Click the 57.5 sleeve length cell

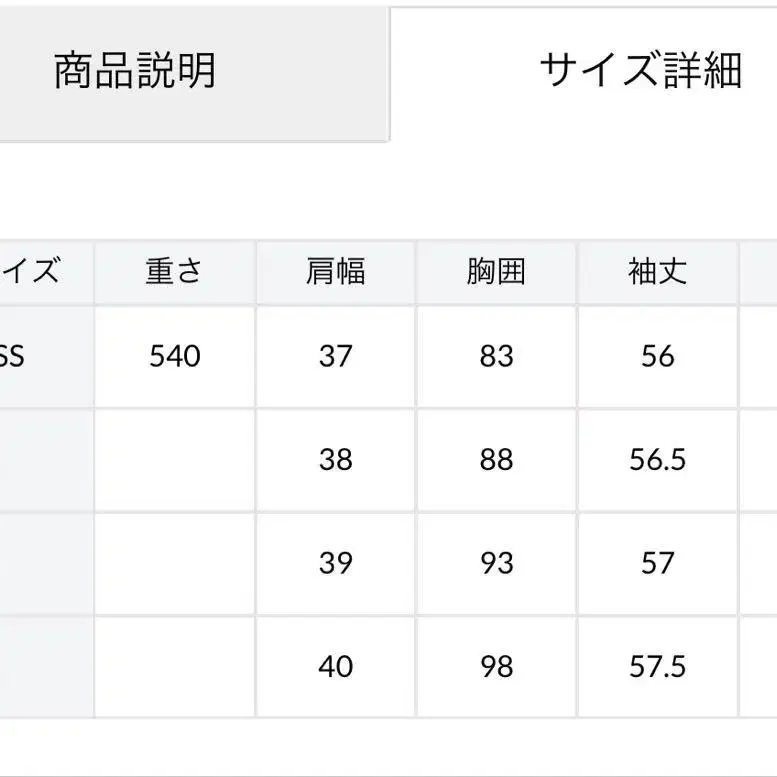[x=657, y=666]
